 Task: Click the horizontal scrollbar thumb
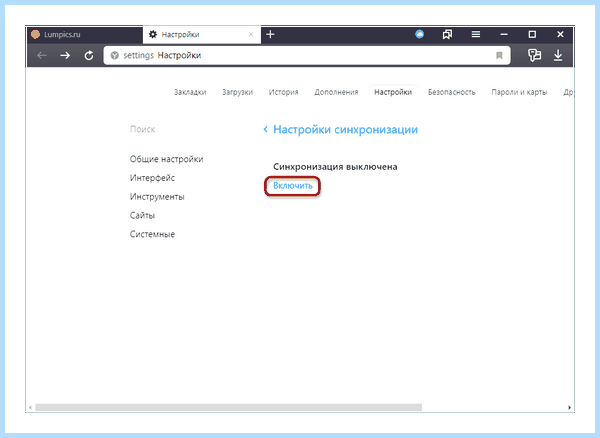(228, 407)
